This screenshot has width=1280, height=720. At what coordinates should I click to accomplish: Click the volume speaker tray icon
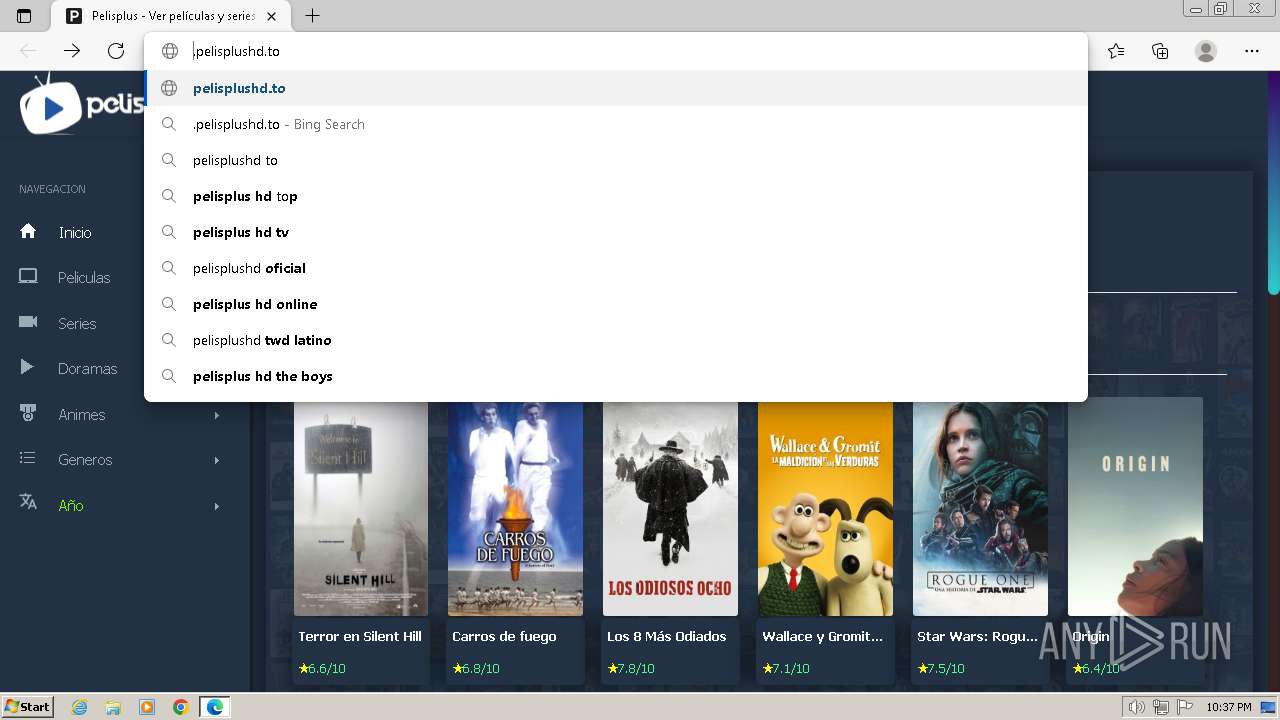point(1137,707)
